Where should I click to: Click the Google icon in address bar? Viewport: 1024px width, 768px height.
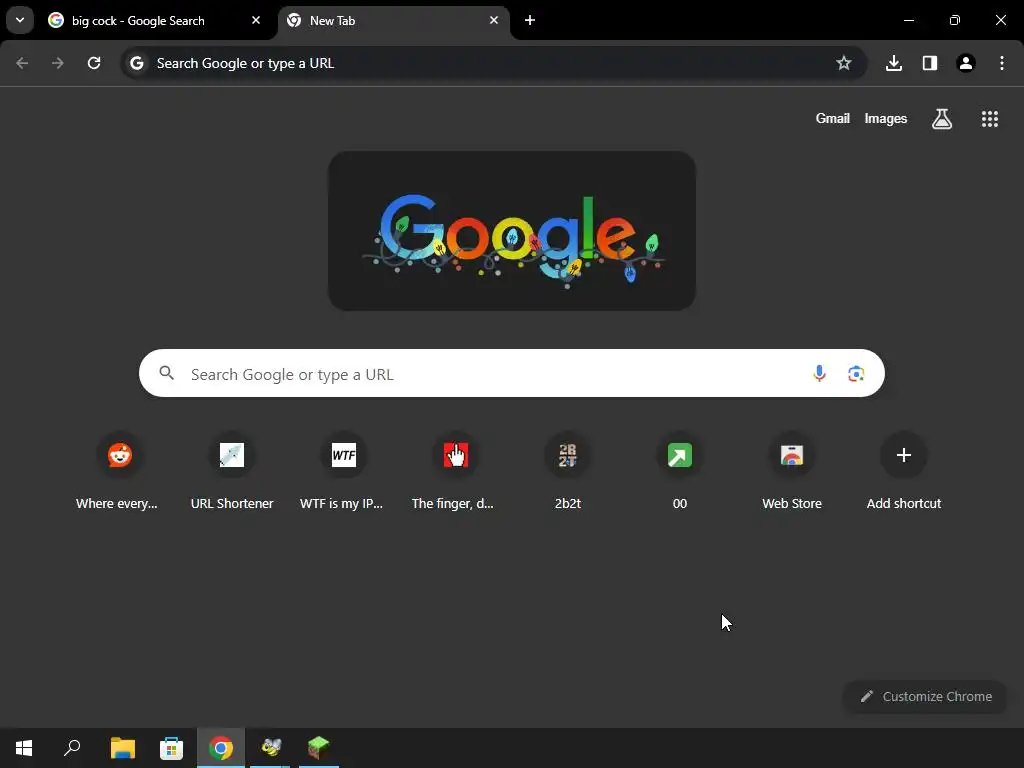coord(136,63)
